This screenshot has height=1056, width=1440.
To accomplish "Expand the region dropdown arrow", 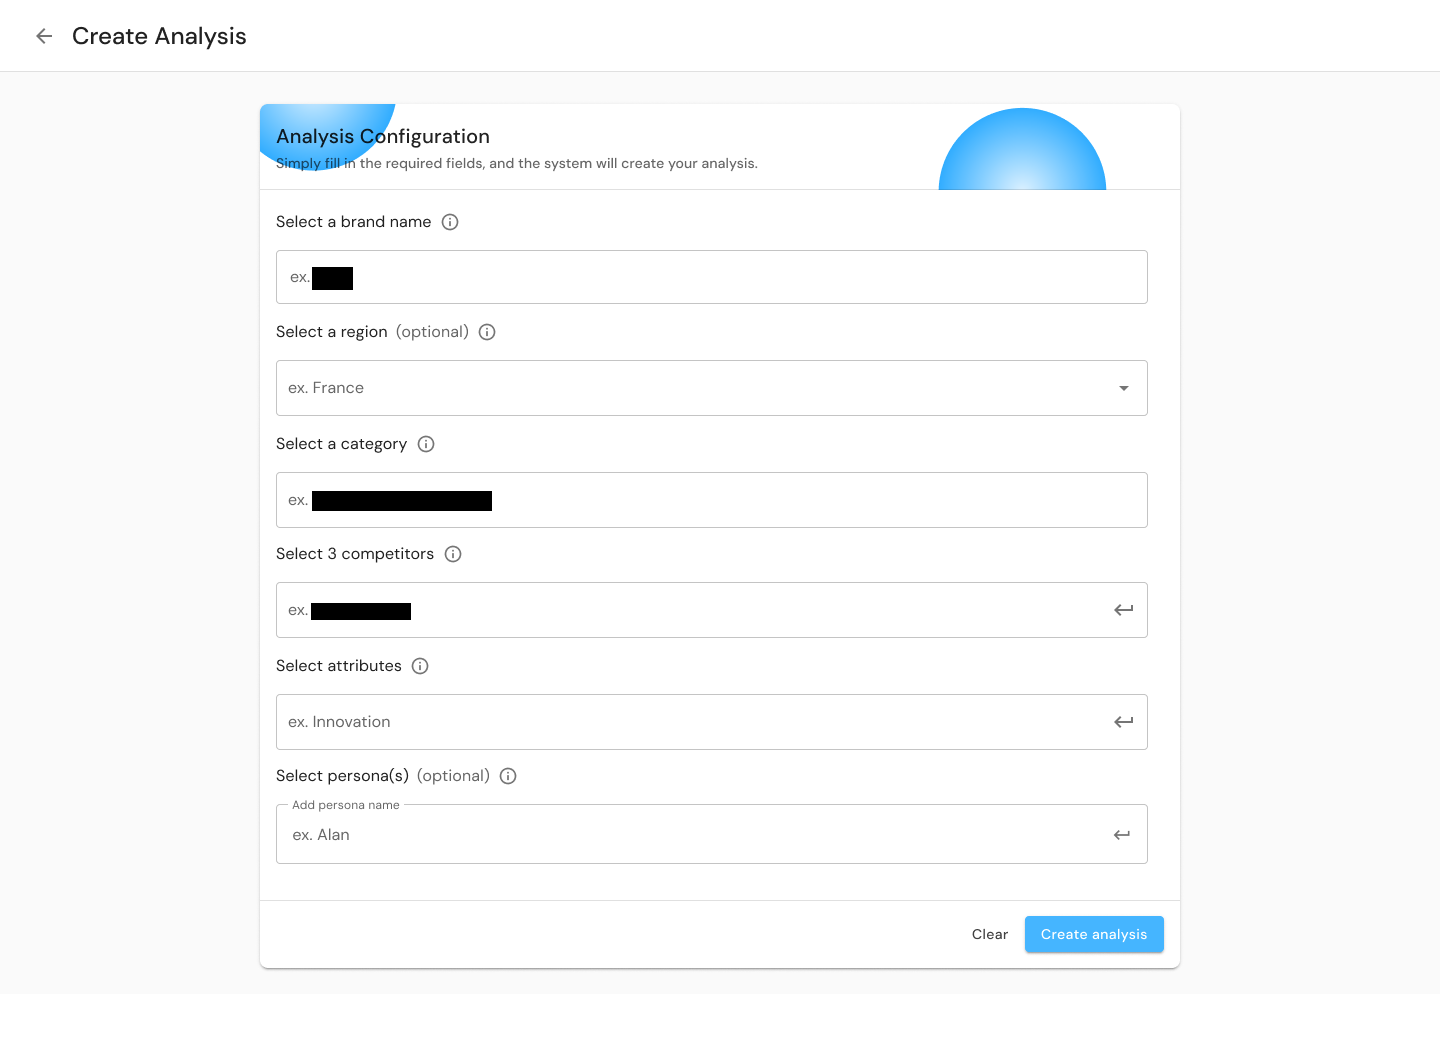I will pyautogui.click(x=1123, y=388).
